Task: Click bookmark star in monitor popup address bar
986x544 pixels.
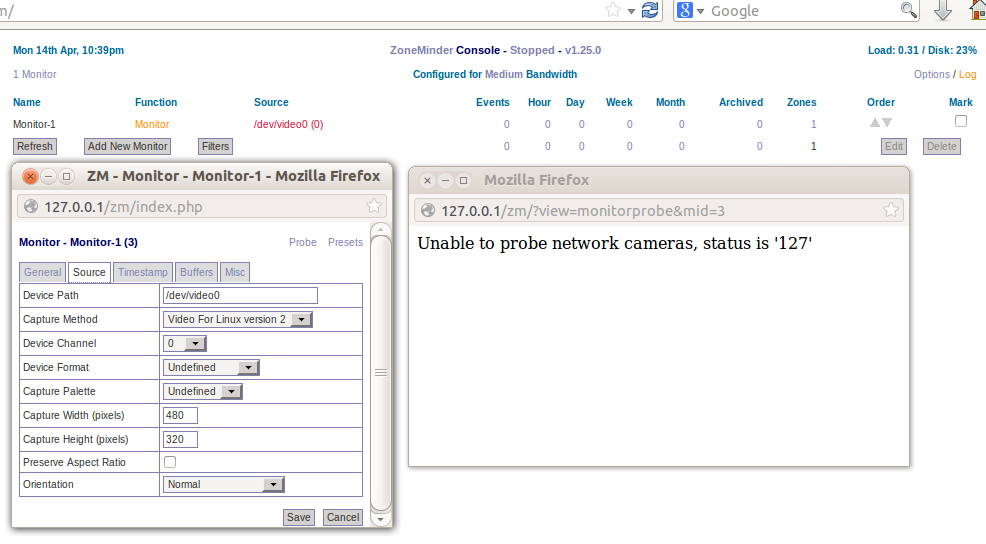Action: coord(374,206)
